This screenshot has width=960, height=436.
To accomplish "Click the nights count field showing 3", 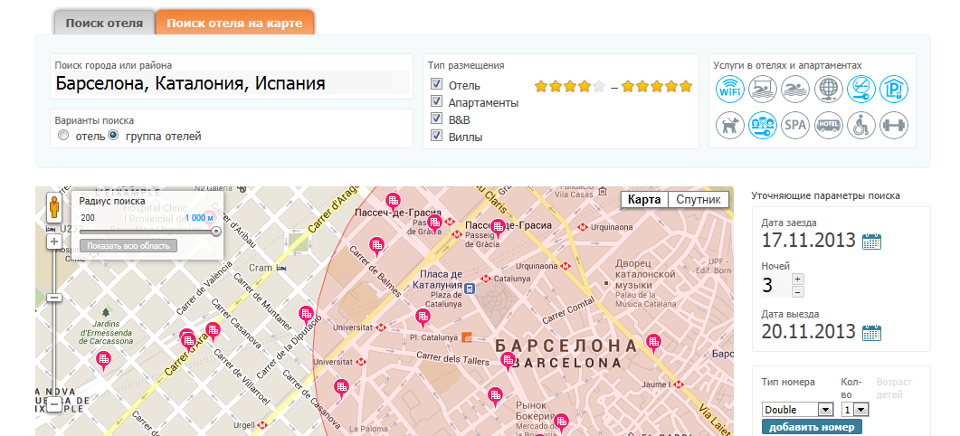I will tap(775, 285).
